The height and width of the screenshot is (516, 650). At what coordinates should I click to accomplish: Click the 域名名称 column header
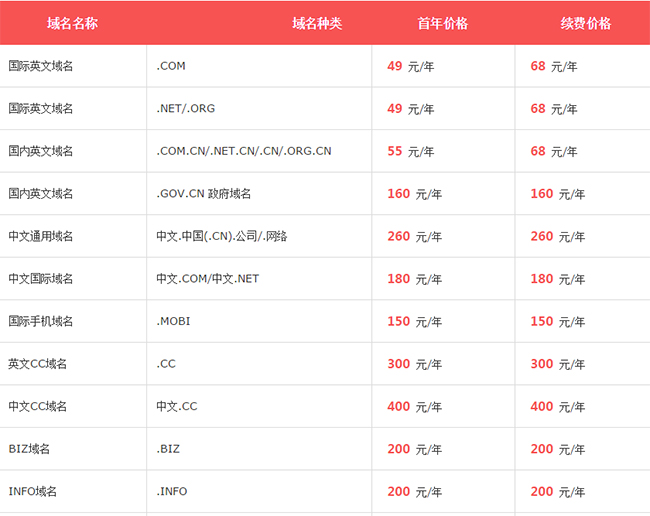(x=72, y=23)
